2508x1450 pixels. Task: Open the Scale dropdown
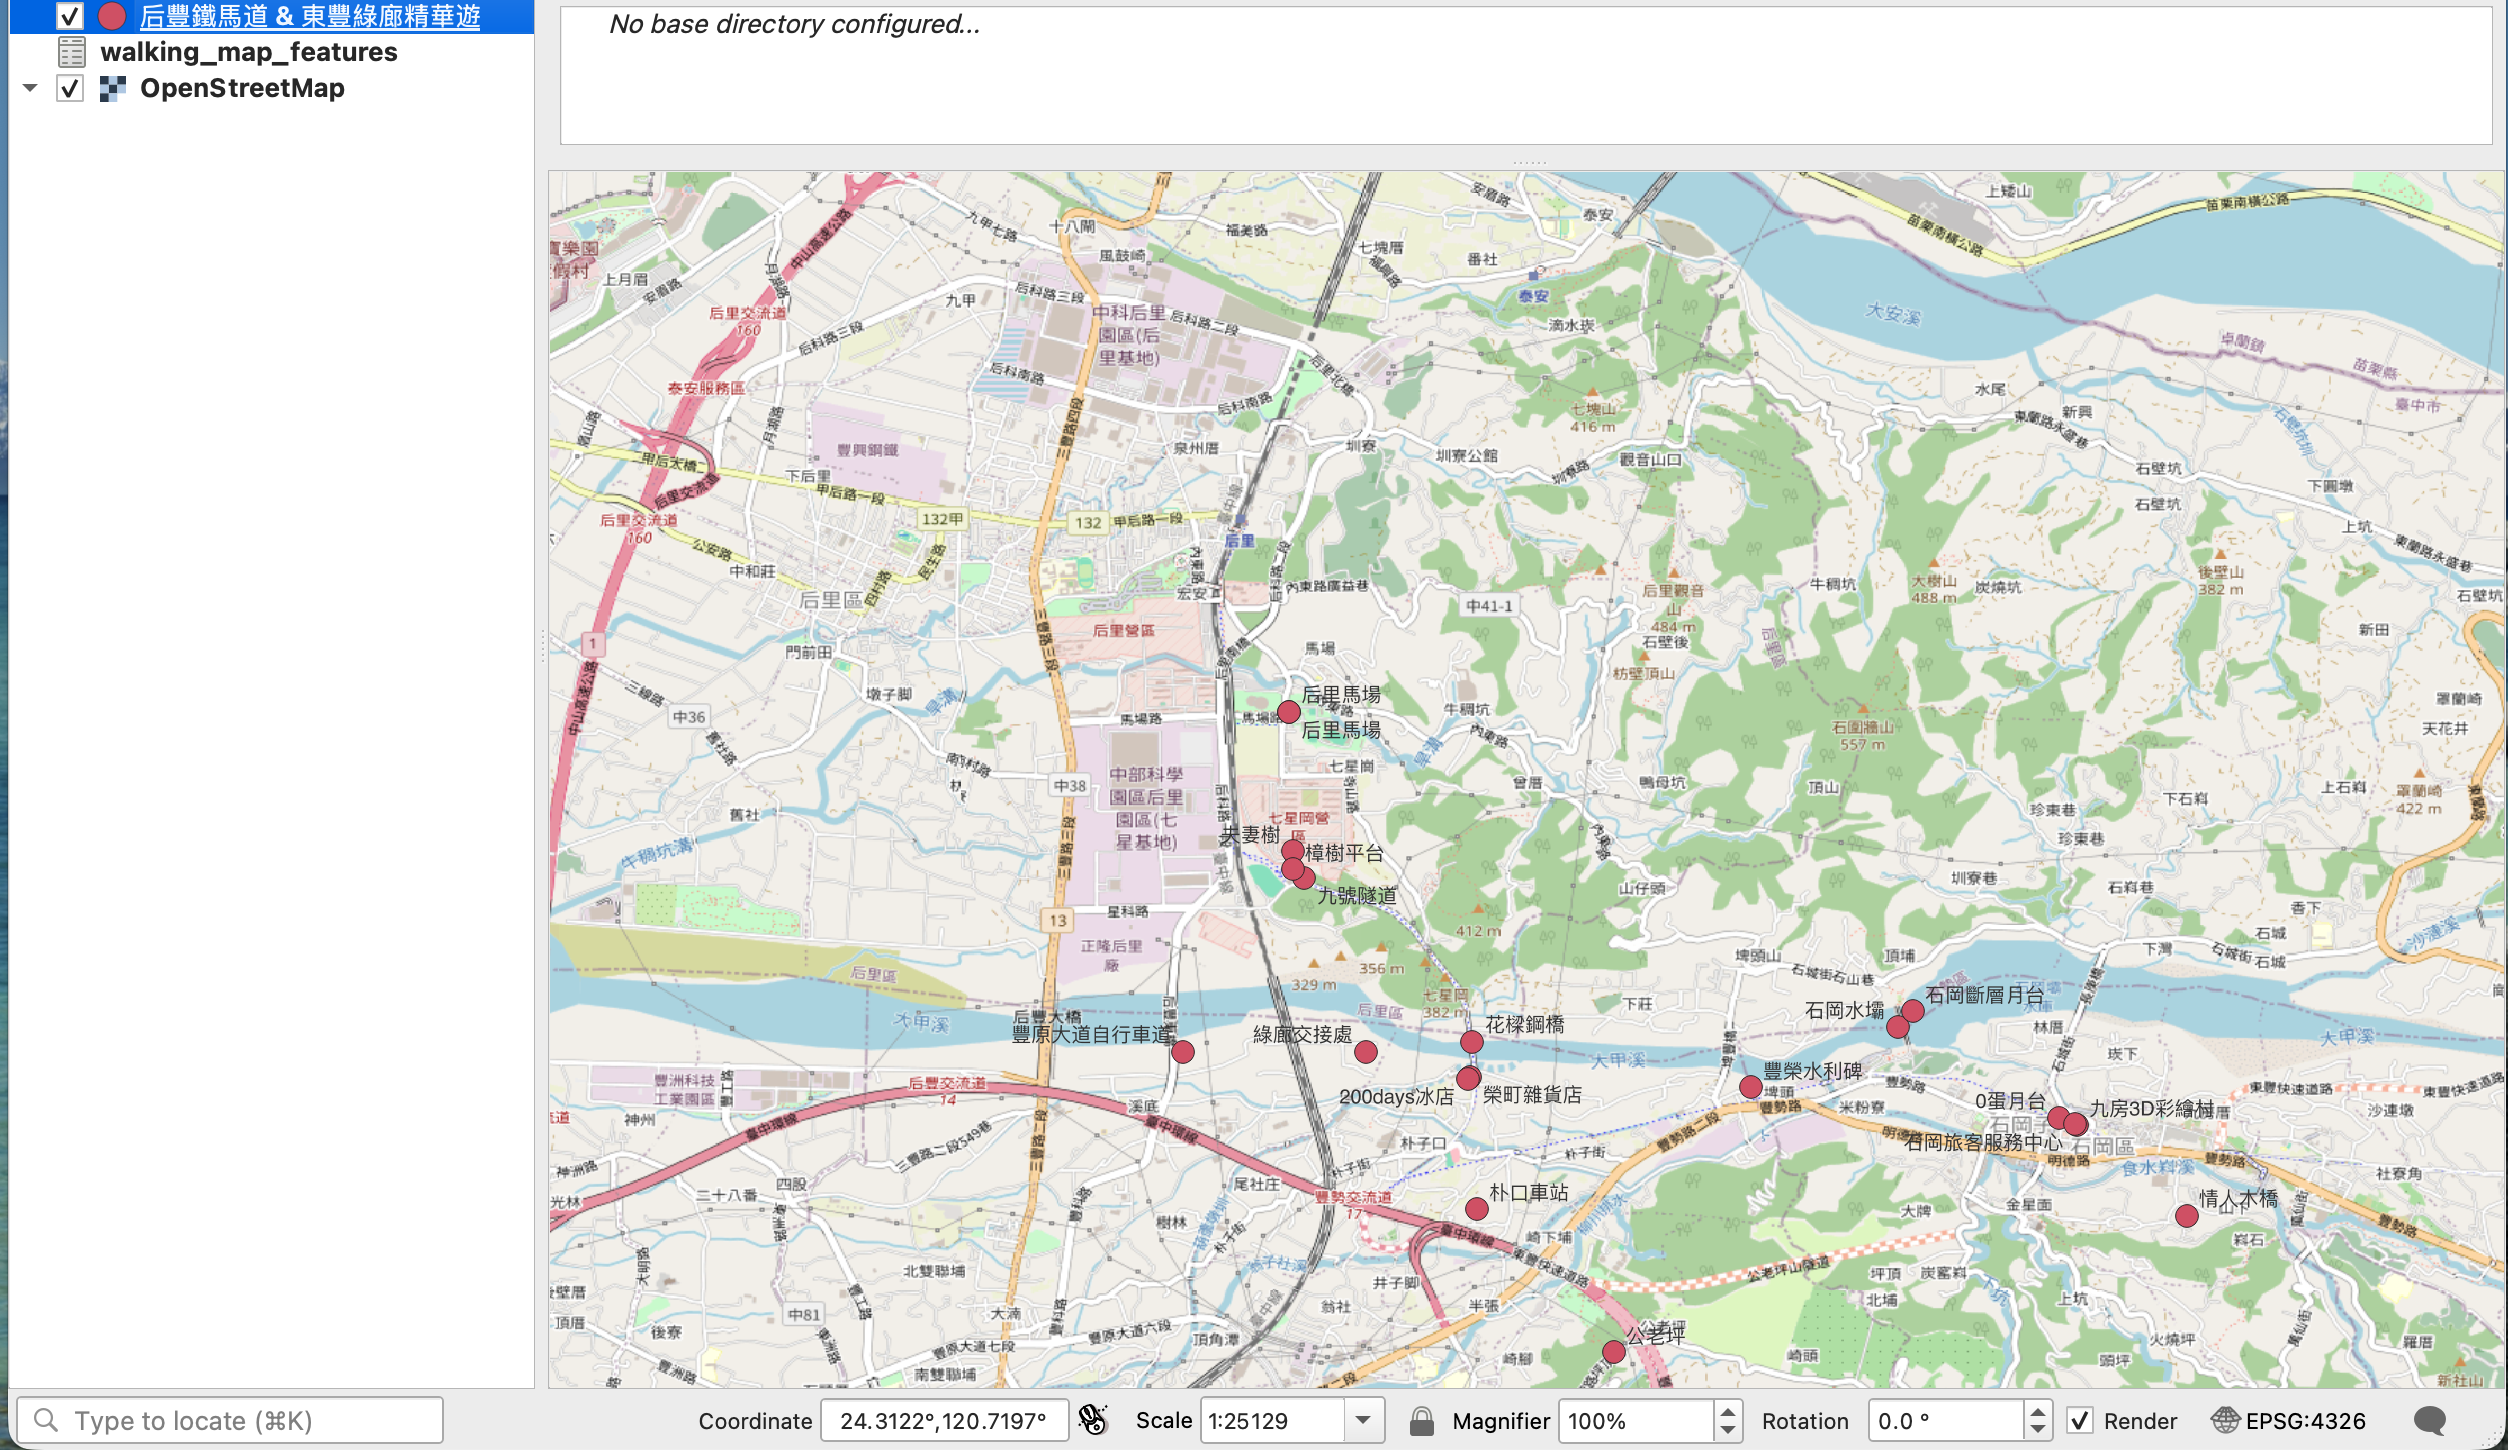[x=1364, y=1420]
